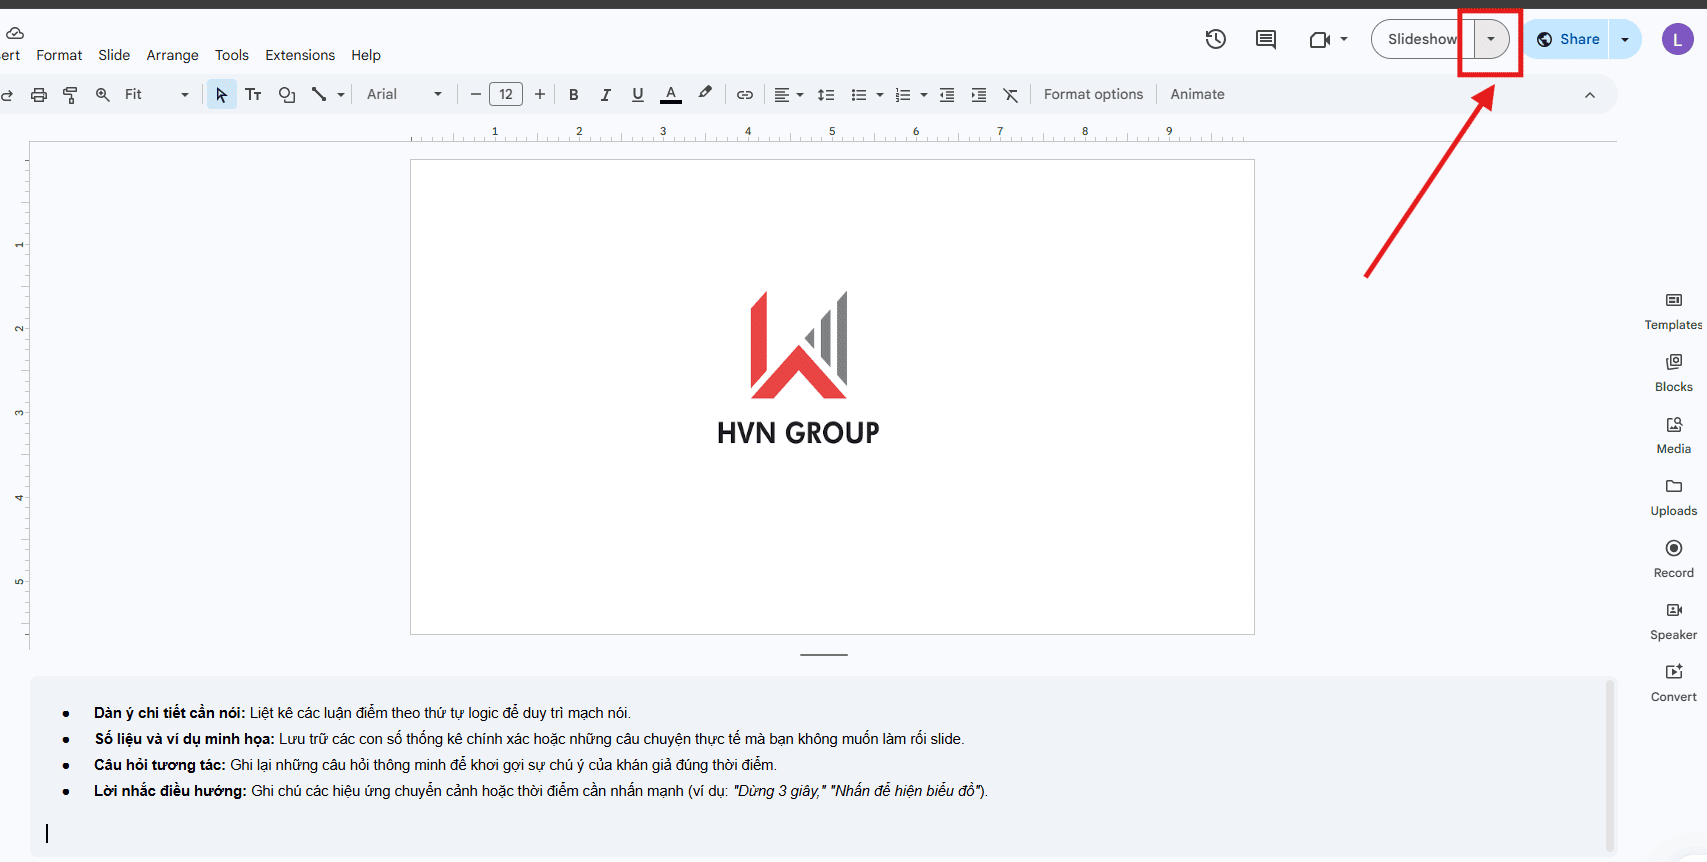Screen dimensions: 1707x862
Task: Open the Extensions menu
Action: pyautogui.click(x=300, y=55)
